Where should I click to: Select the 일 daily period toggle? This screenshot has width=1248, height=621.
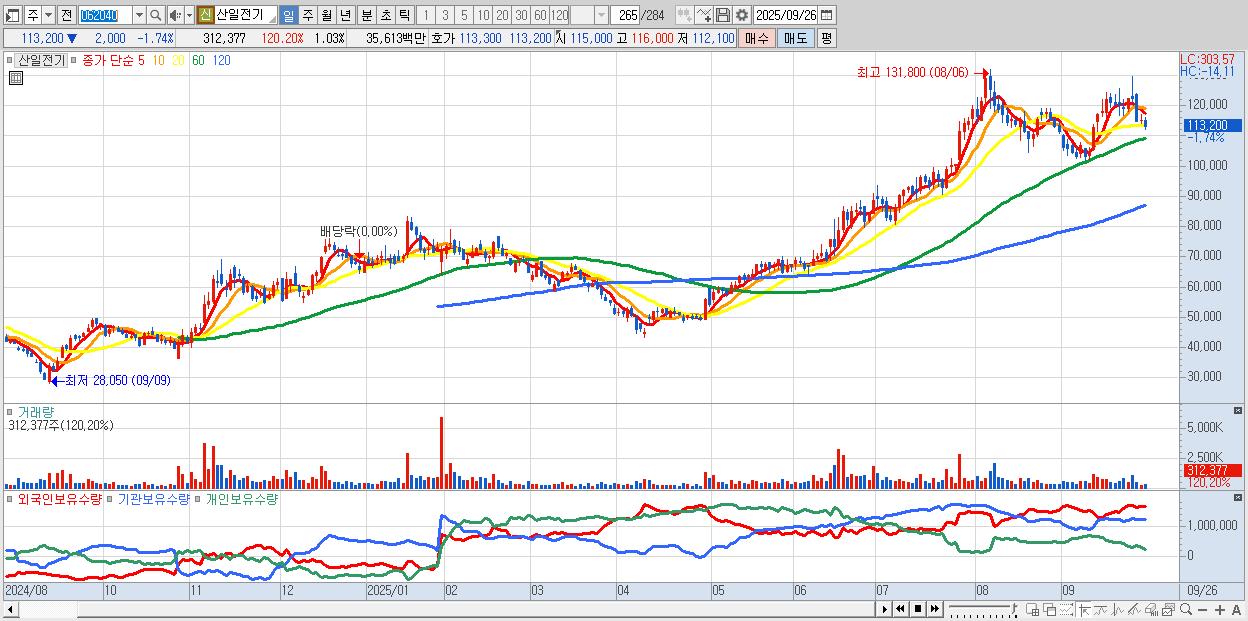[288, 15]
